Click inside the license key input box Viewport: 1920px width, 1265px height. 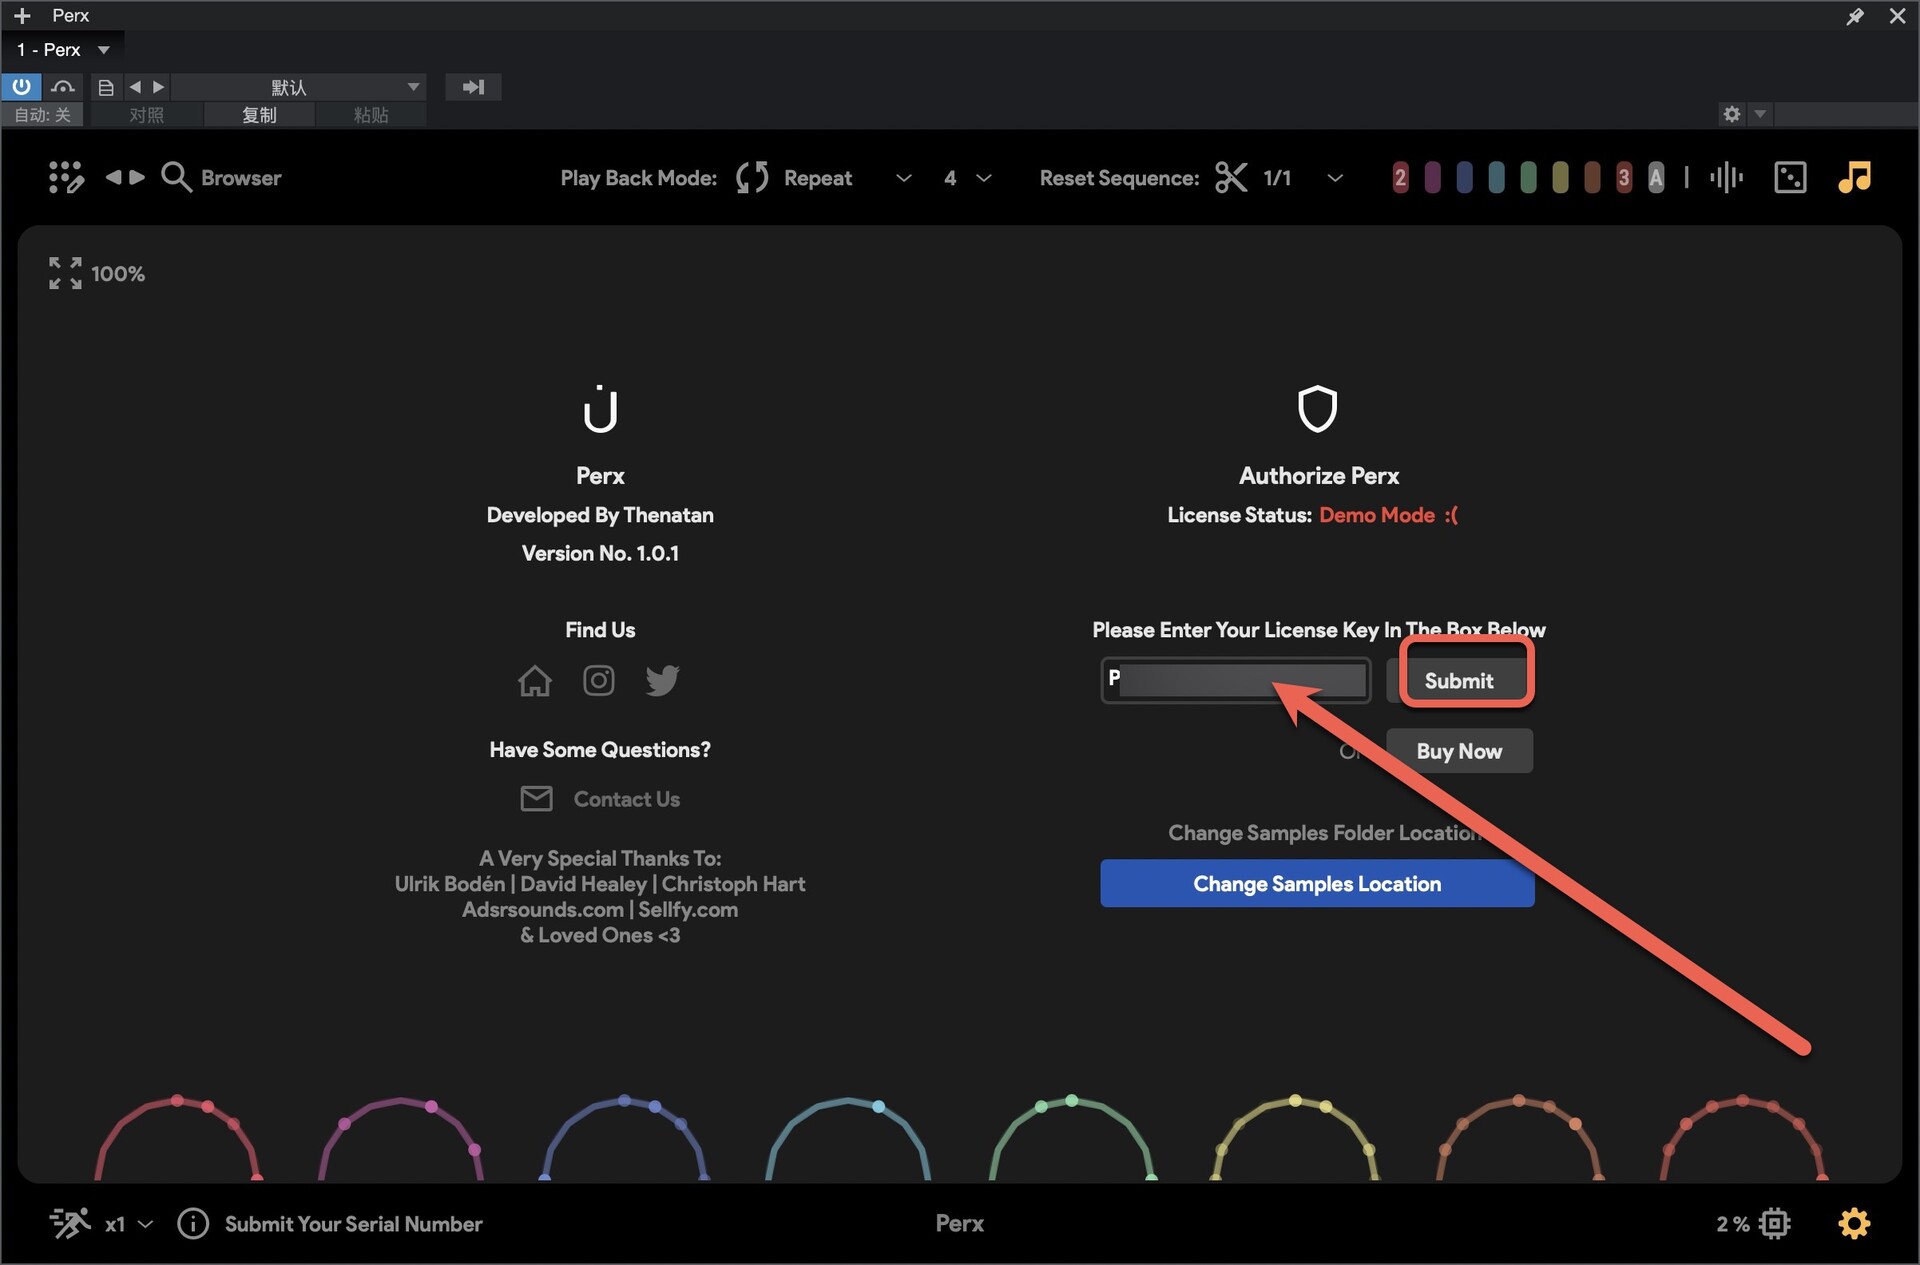coord(1236,680)
